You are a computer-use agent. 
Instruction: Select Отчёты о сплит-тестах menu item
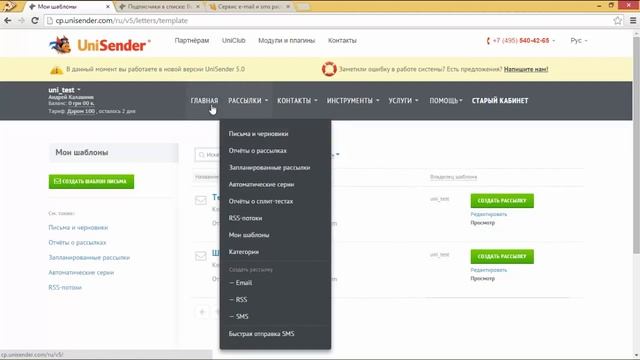(x=261, y=201)
